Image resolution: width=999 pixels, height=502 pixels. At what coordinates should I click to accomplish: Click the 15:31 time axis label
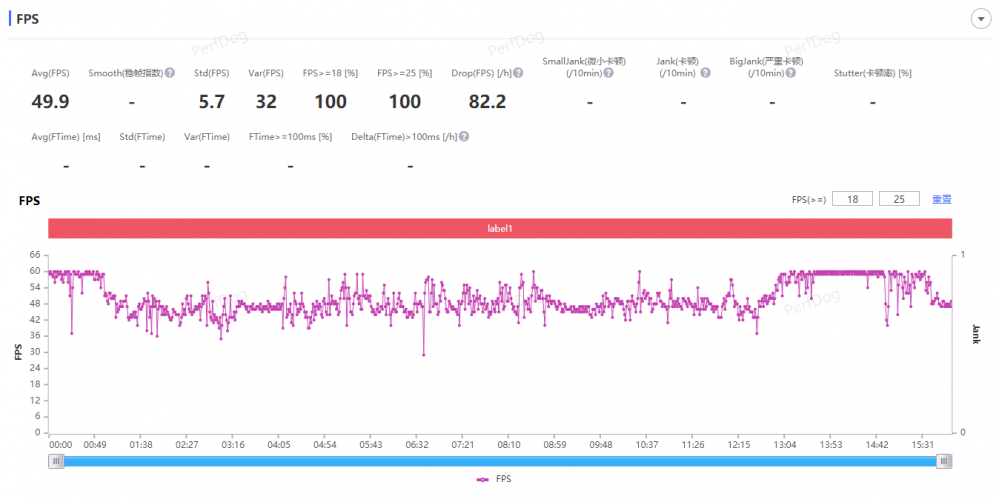point(923,445)
